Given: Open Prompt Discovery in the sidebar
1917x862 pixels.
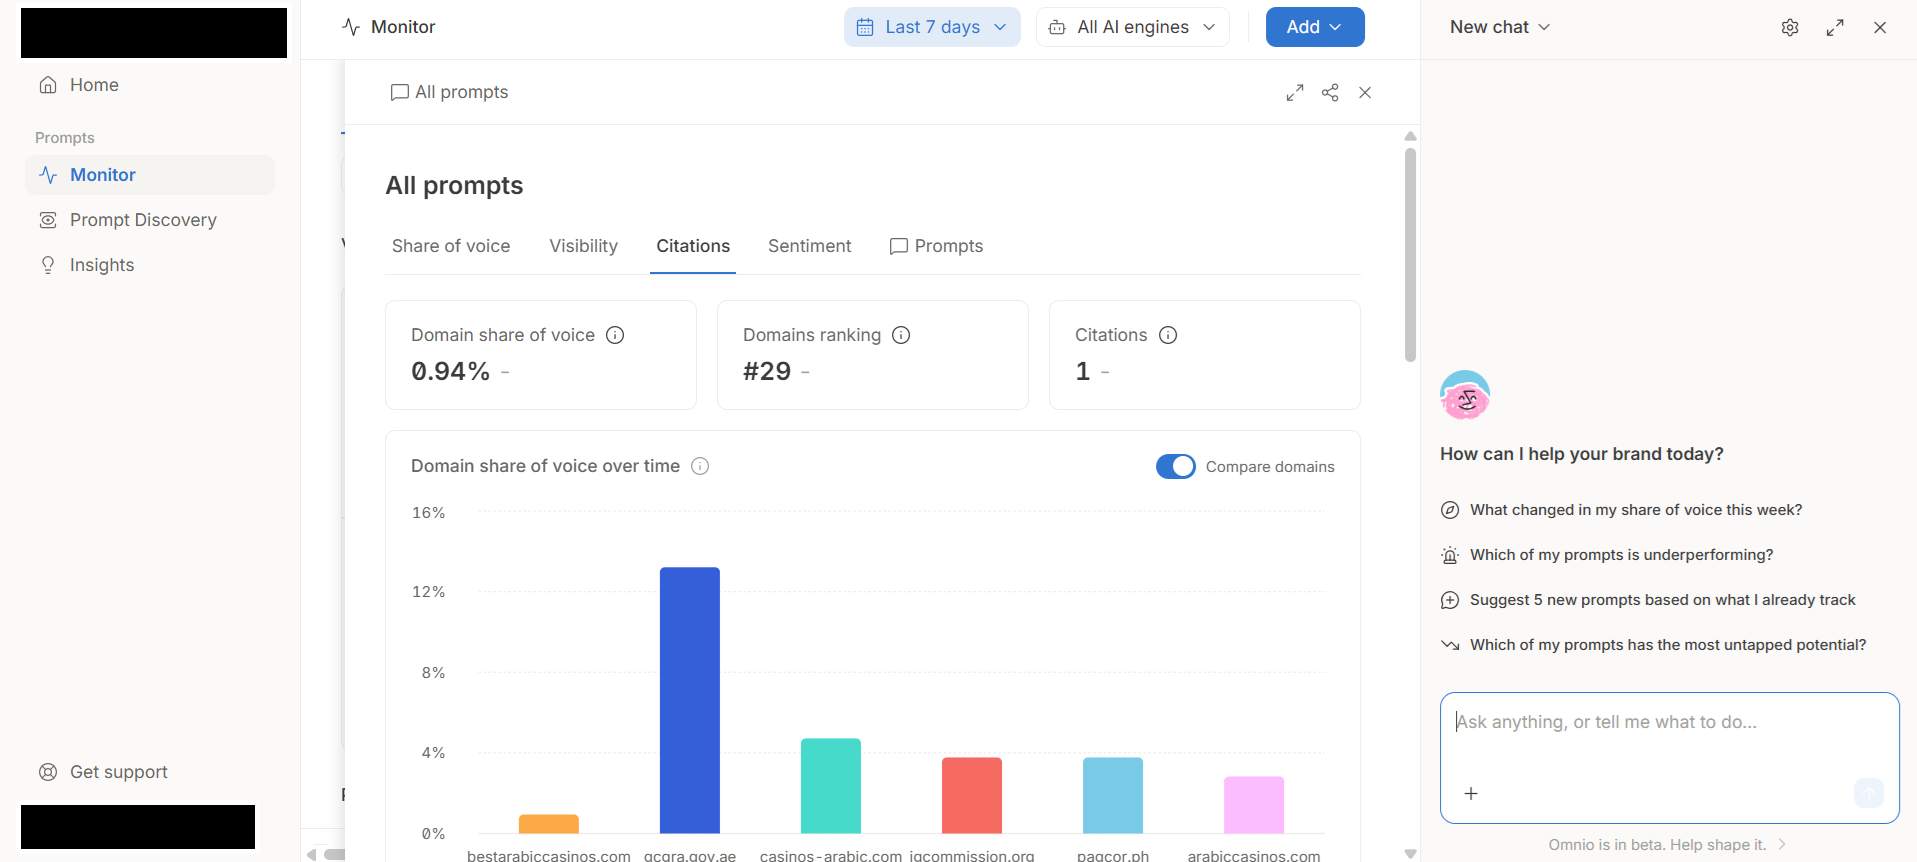Looking at the screenshot, I should point(150,220).
